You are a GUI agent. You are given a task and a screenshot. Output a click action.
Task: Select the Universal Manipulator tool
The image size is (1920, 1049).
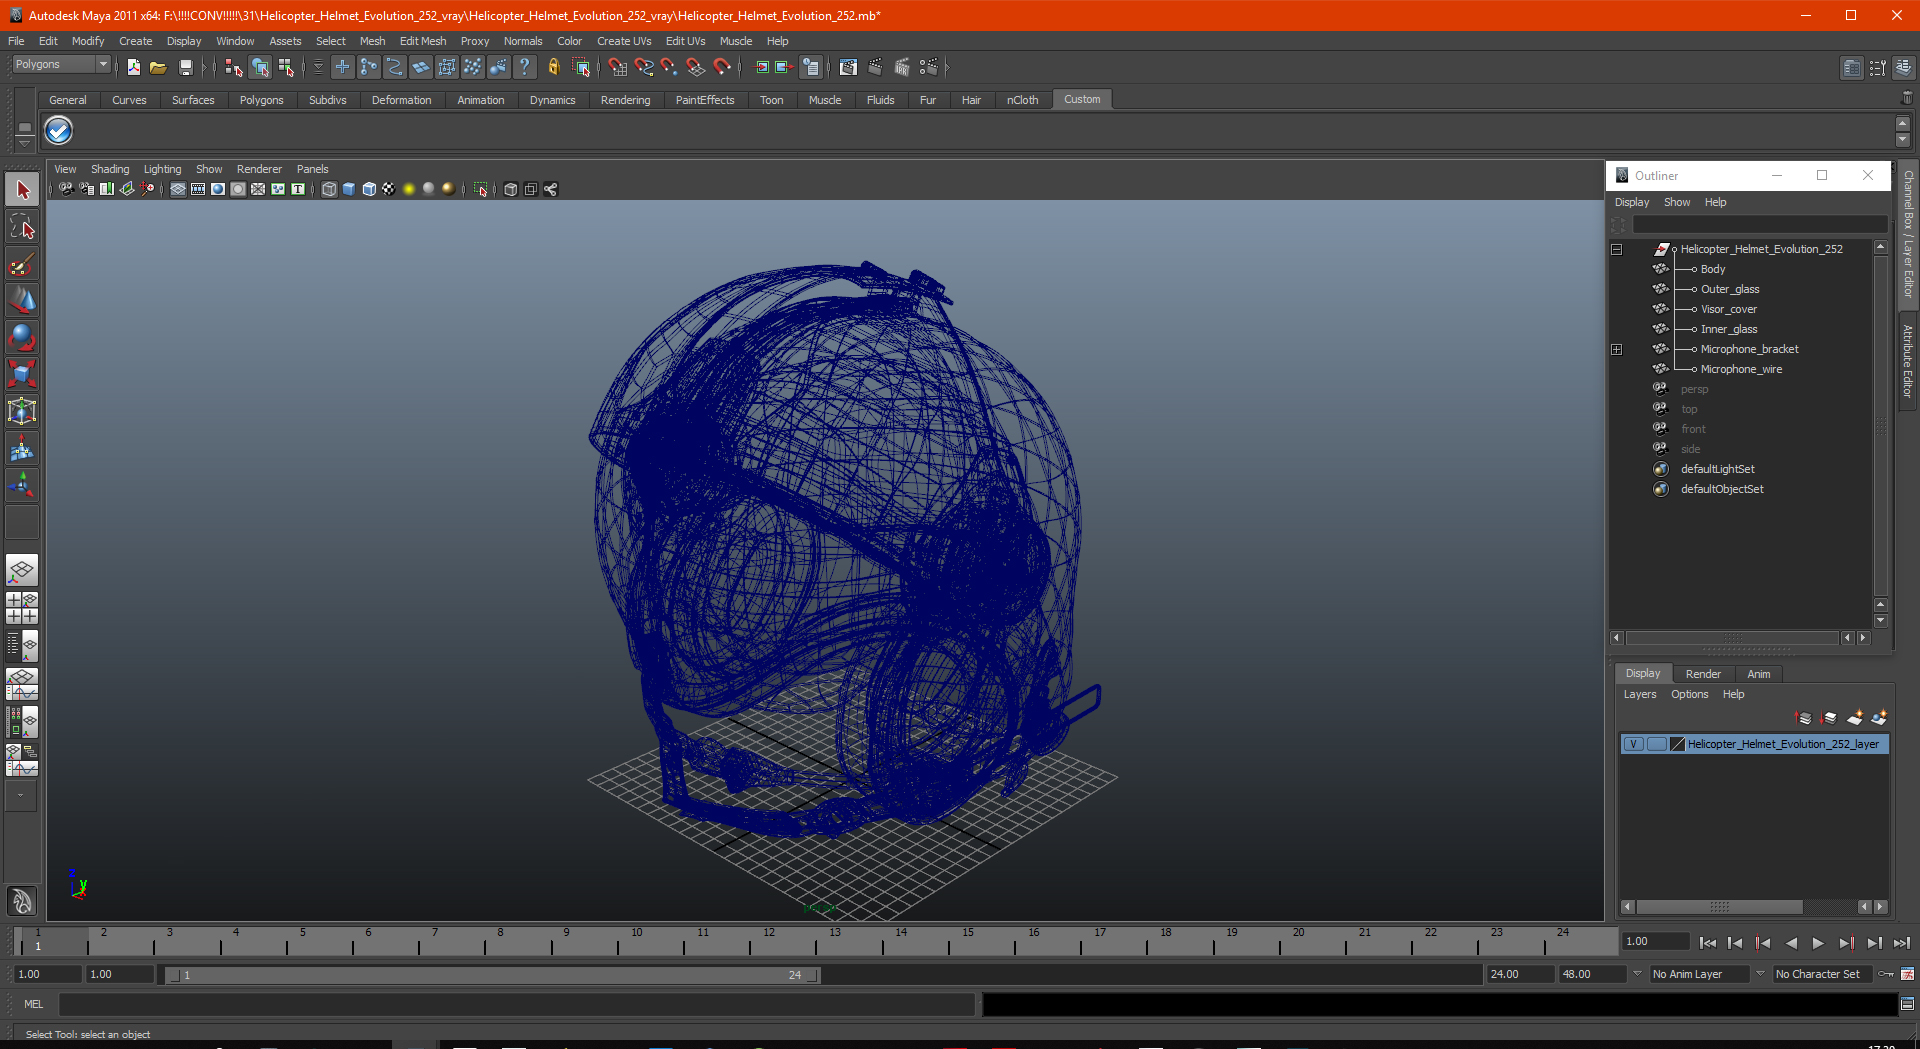point(22,411)
